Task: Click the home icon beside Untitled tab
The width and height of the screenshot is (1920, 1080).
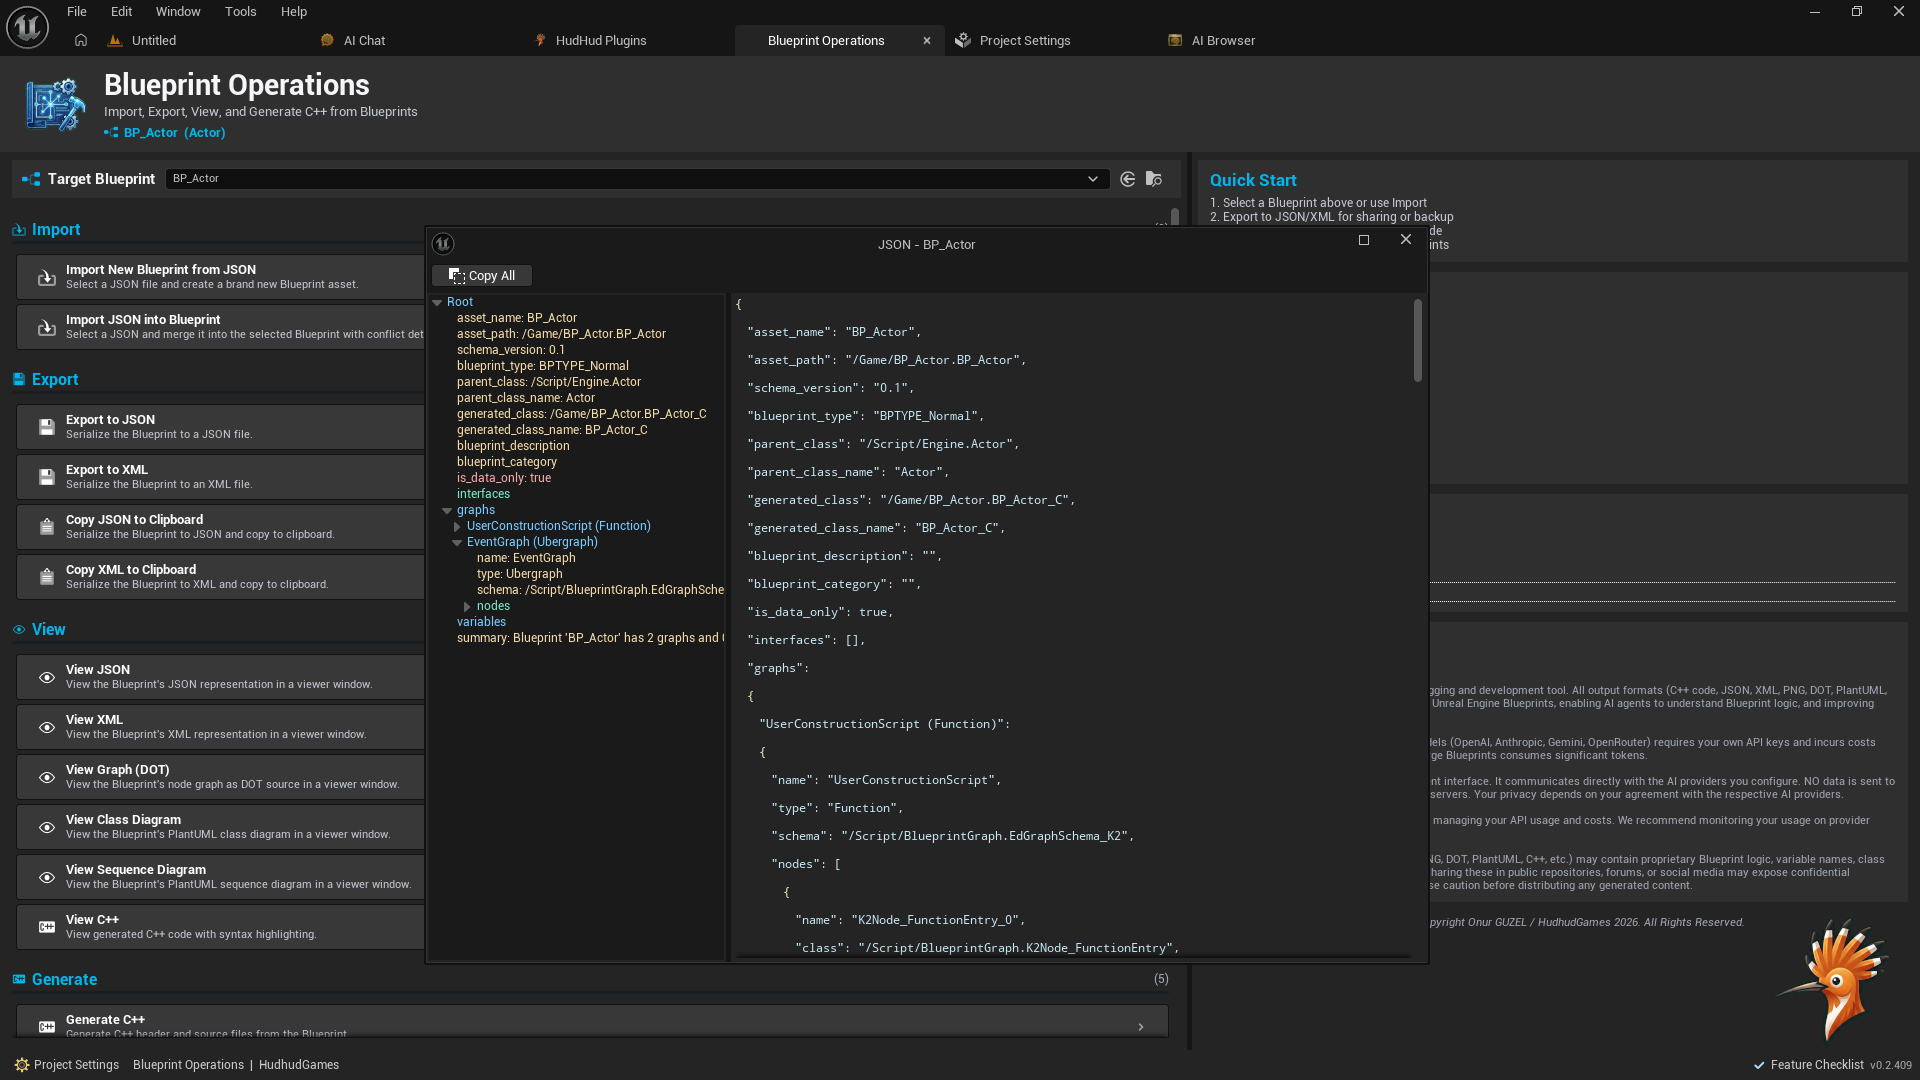Action: tap(81, 40)
